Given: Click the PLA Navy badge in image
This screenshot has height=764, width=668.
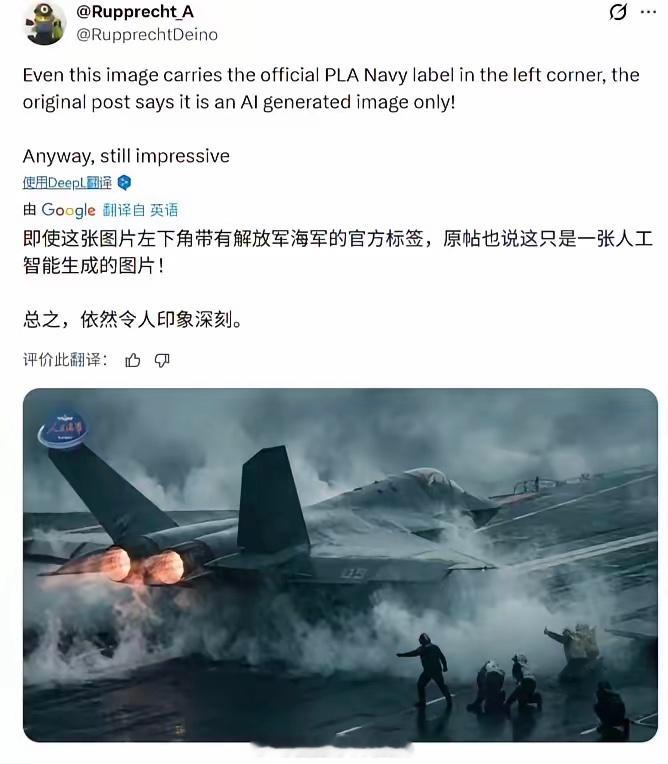Looking at the screenshot, I should 63,429.
